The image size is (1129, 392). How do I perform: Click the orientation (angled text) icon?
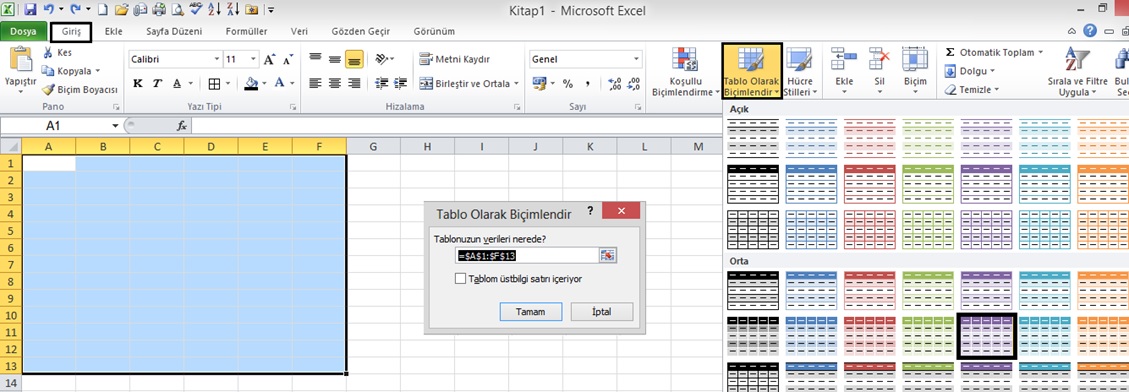tap(382, 59)
